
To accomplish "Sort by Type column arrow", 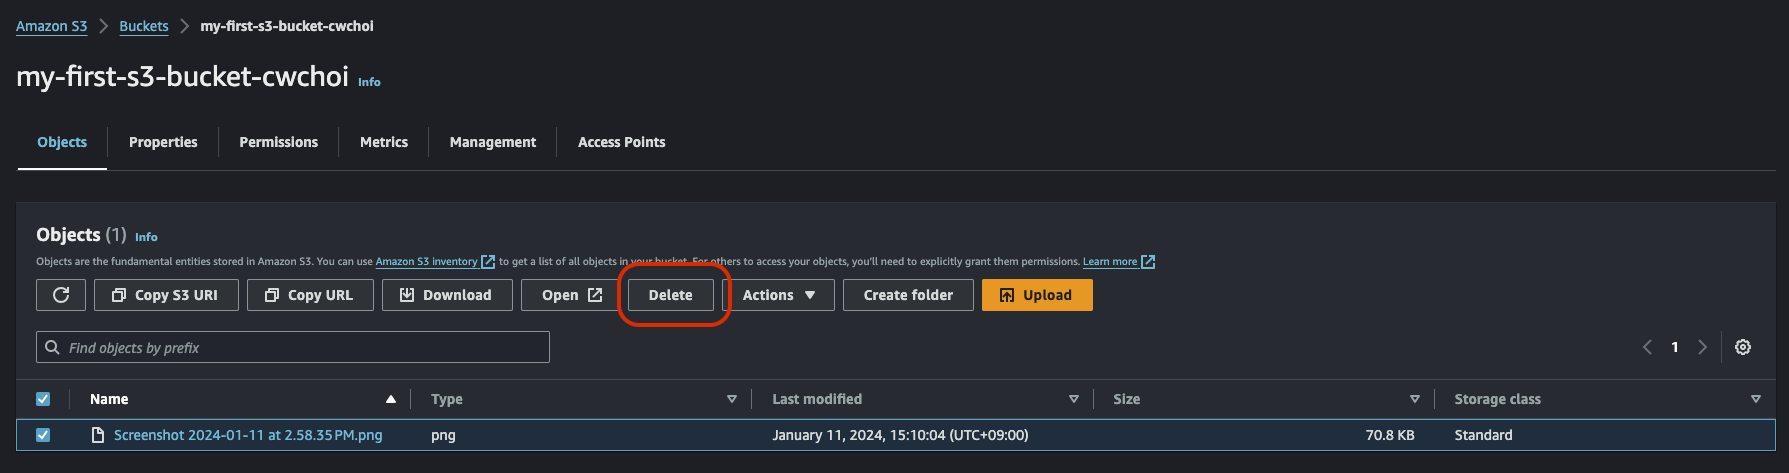I will click(732, 399).
